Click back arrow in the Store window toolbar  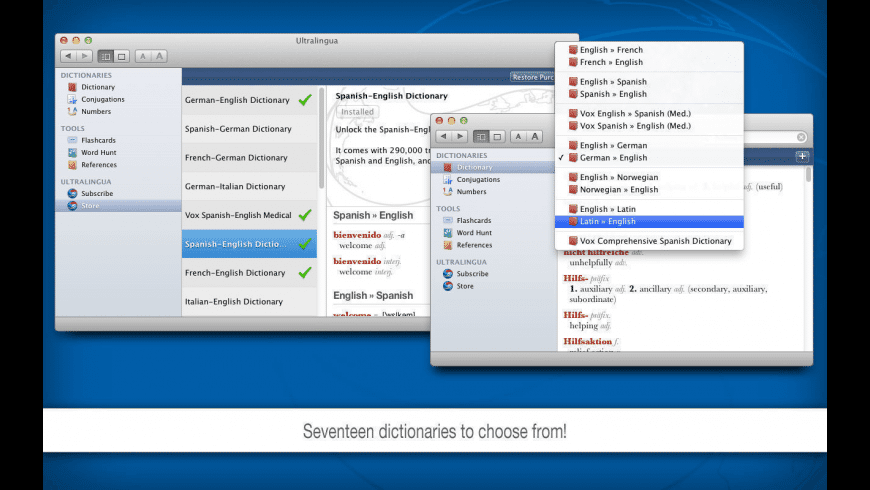(68, 56)
